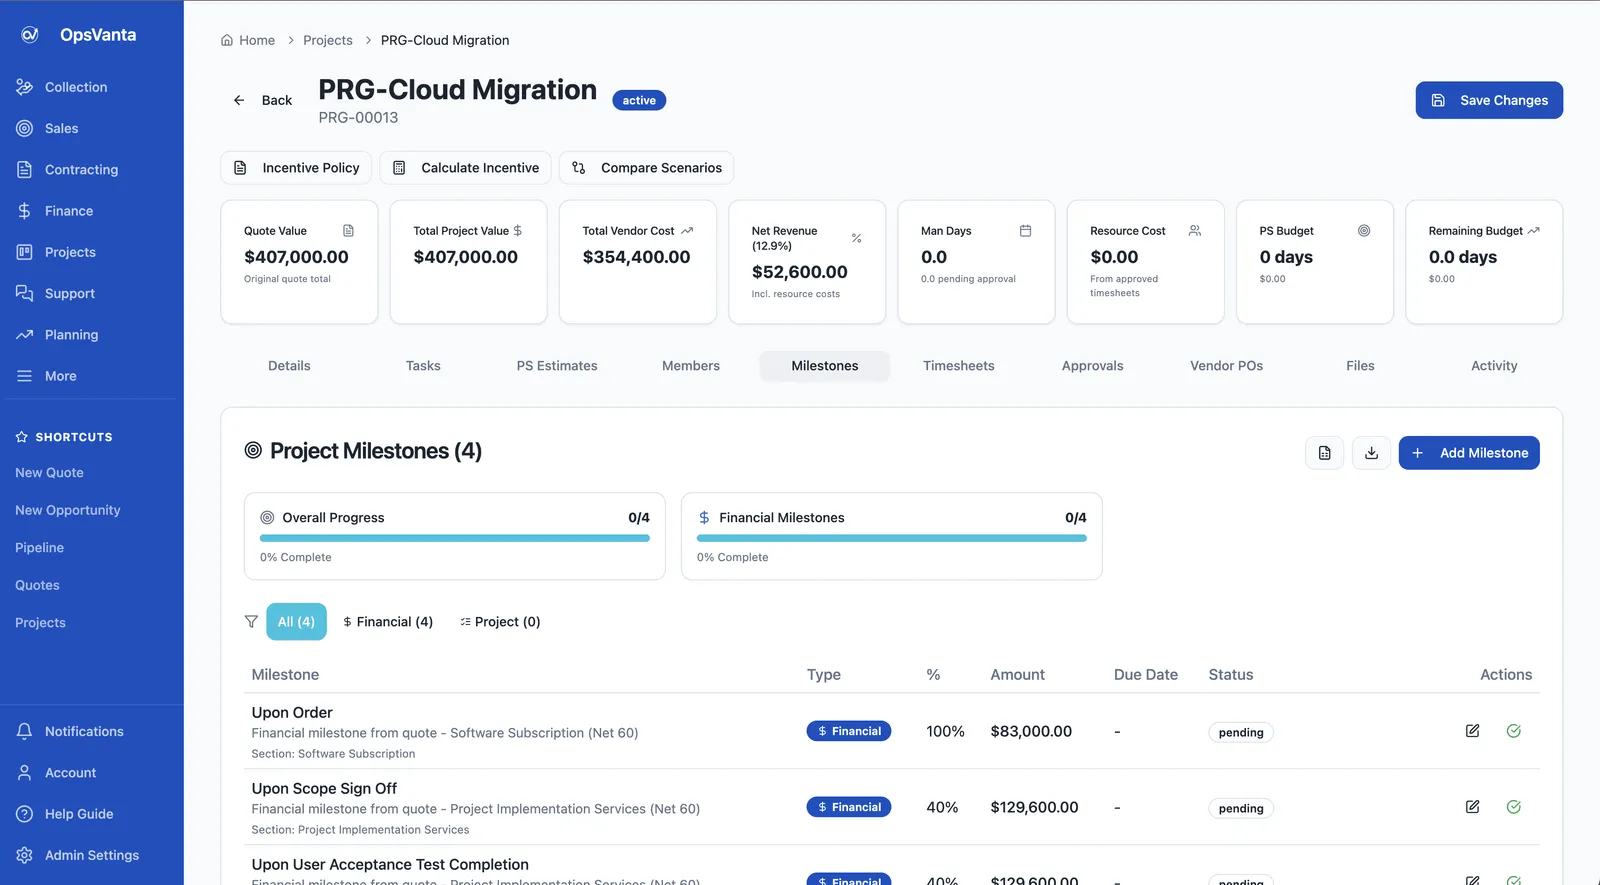Open Admin Settings gear
Viewport: 1600px width, 885px height.
pos(91,855)
